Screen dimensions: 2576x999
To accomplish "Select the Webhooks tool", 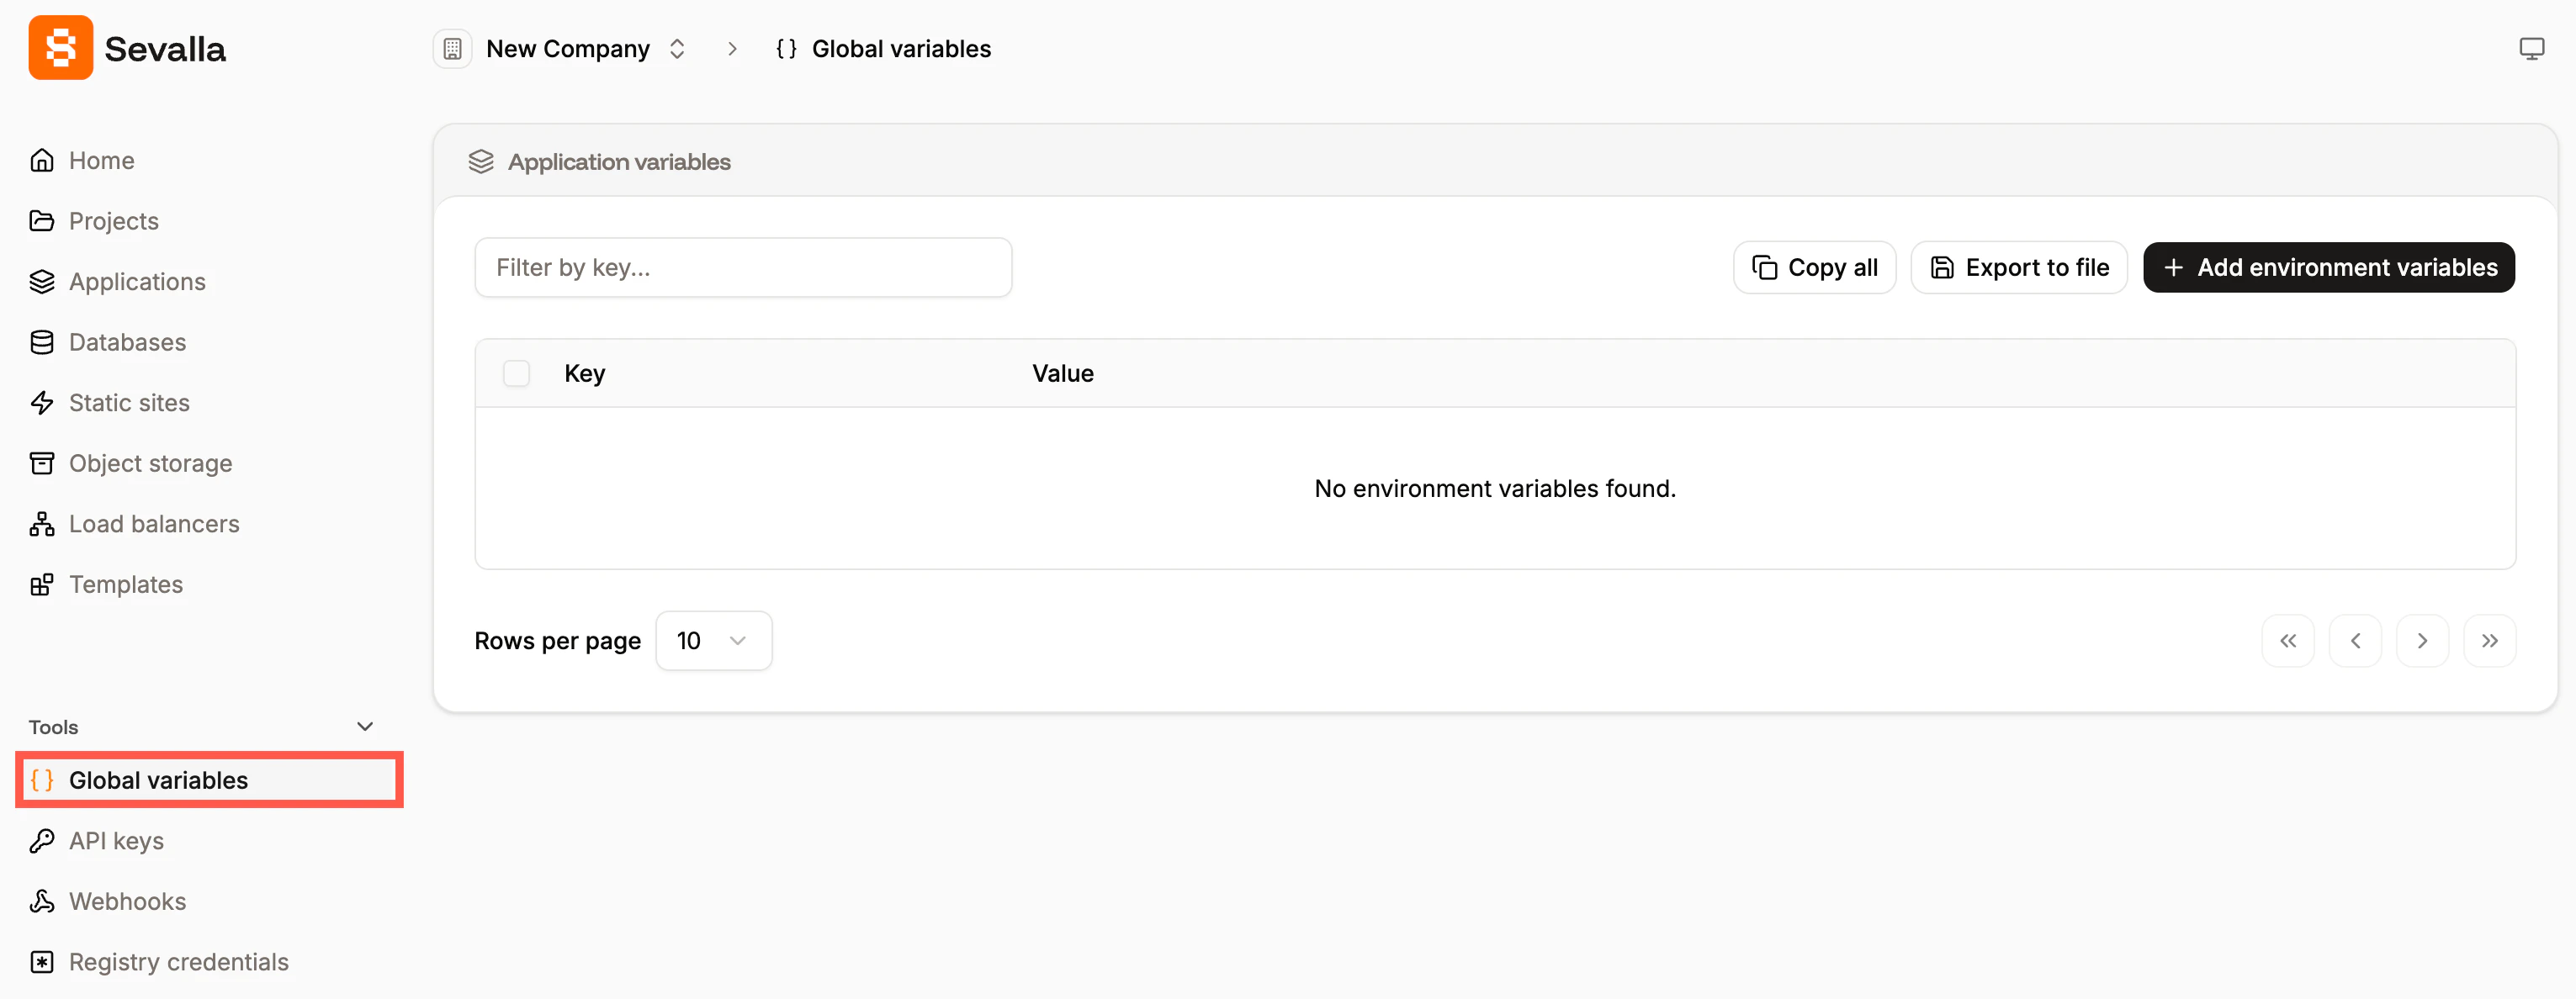I will click(127, 900).
